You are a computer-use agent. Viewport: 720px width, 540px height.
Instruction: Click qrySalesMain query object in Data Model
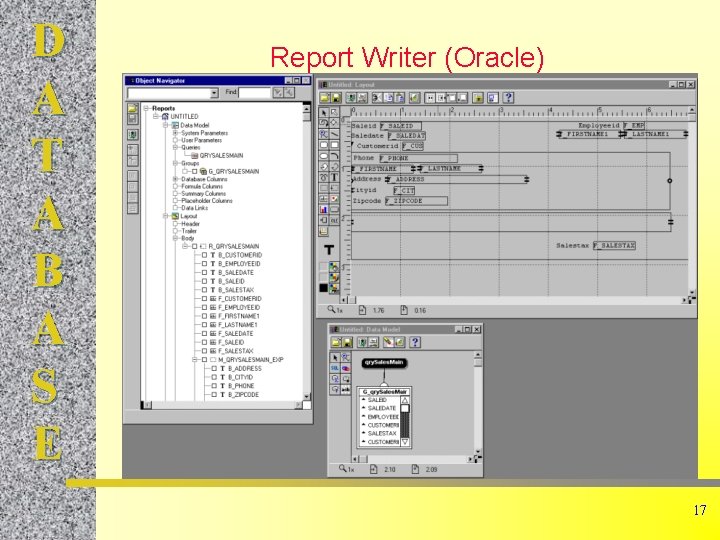click(384, 363)
